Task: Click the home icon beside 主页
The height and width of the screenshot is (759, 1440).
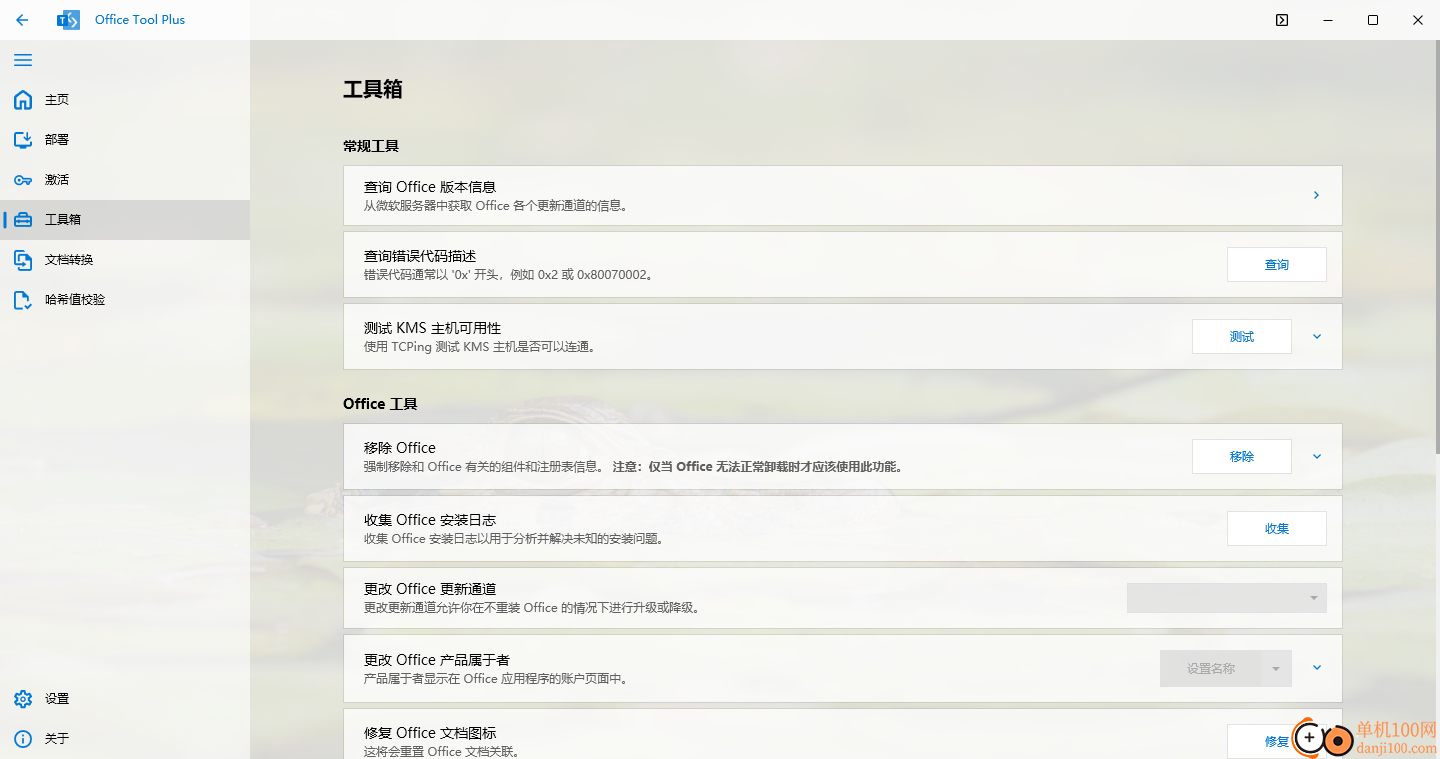Action: tap(23, 100)
